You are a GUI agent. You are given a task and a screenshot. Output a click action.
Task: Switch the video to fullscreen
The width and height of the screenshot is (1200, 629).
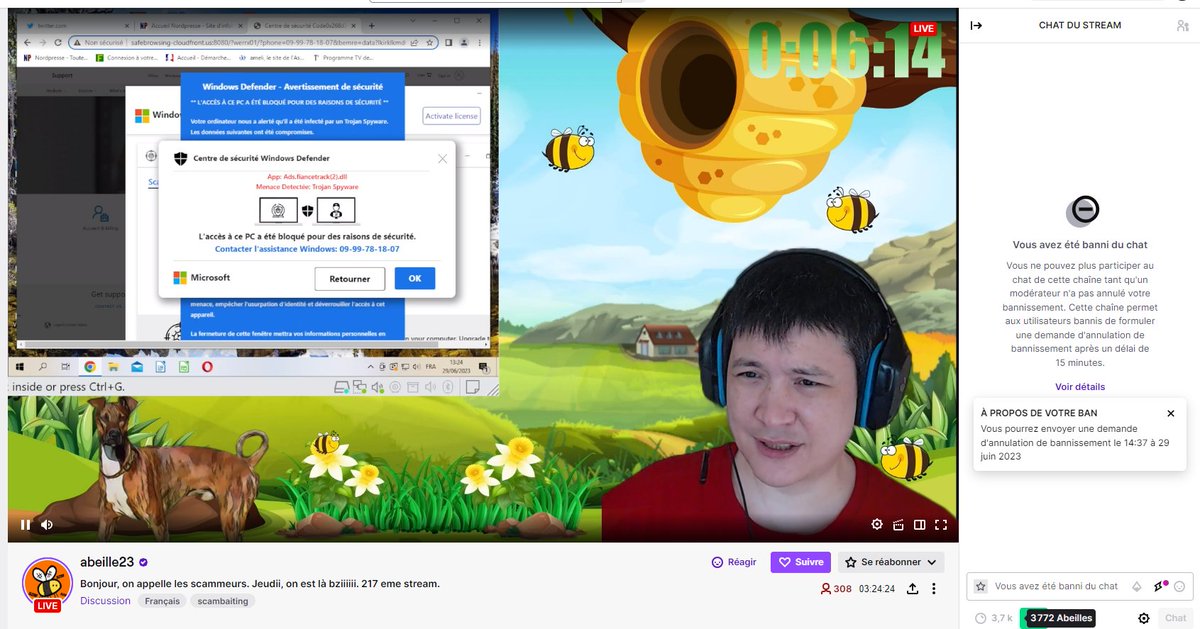coord(941,524)
